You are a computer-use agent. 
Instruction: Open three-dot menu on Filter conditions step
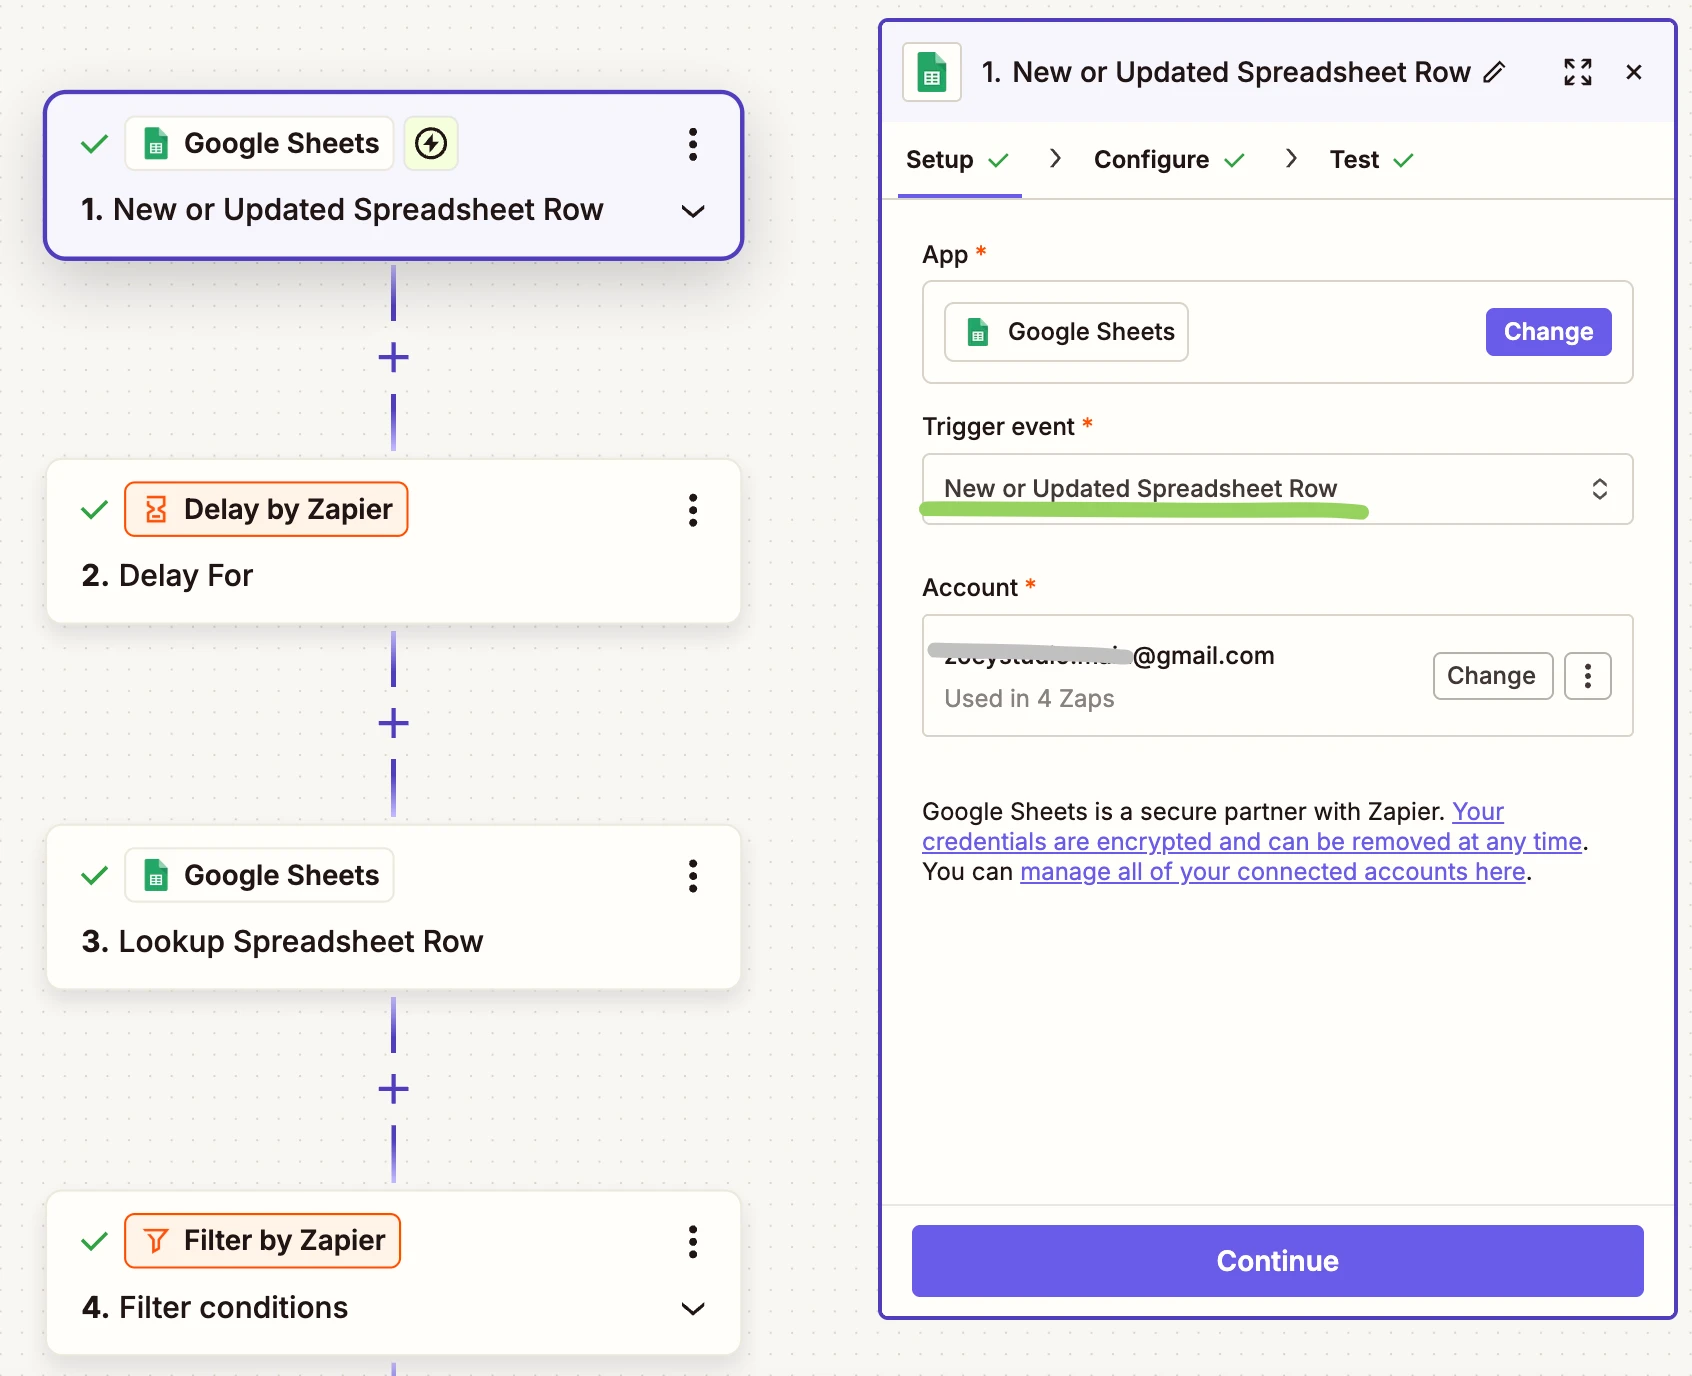coord(692,1242)
